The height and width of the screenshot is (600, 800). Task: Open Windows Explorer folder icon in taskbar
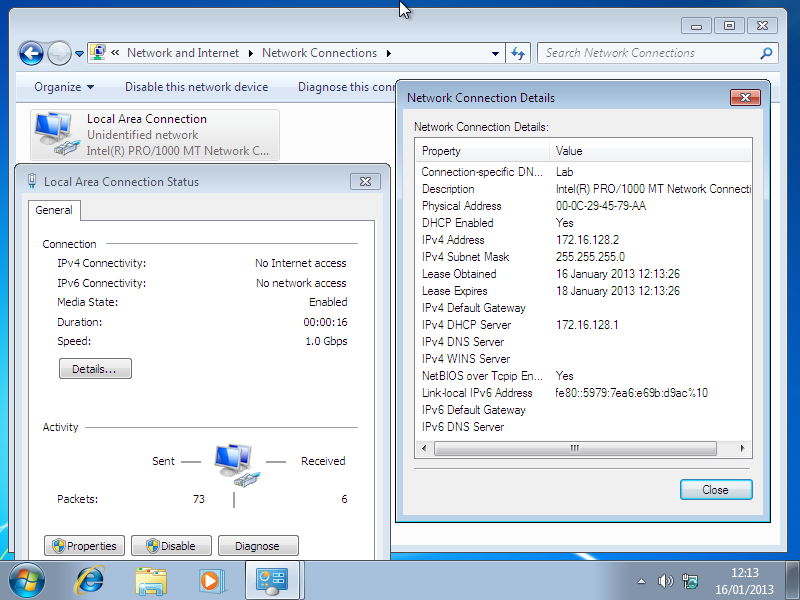tap(151, 579)
